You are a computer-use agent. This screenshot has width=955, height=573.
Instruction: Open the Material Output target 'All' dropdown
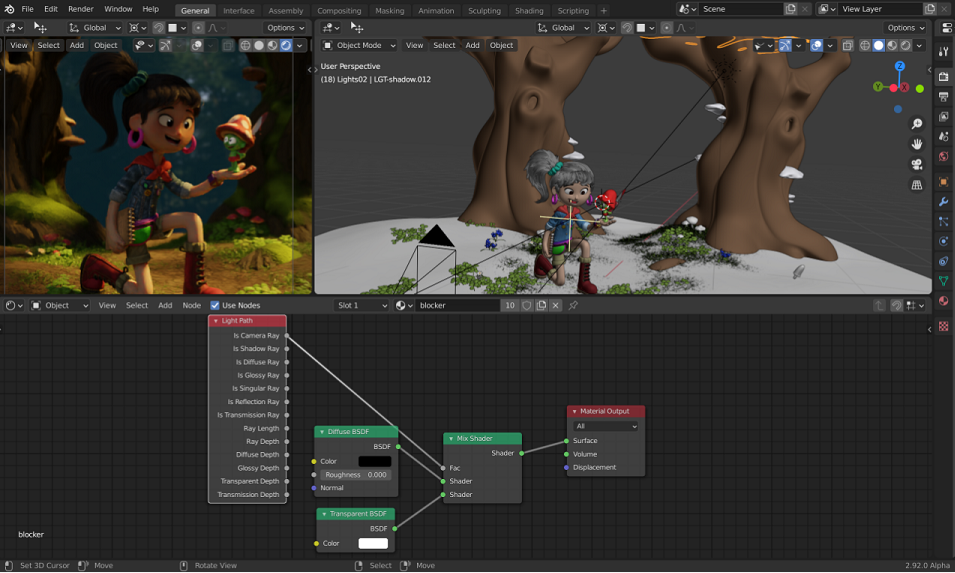tap(605, 426)
